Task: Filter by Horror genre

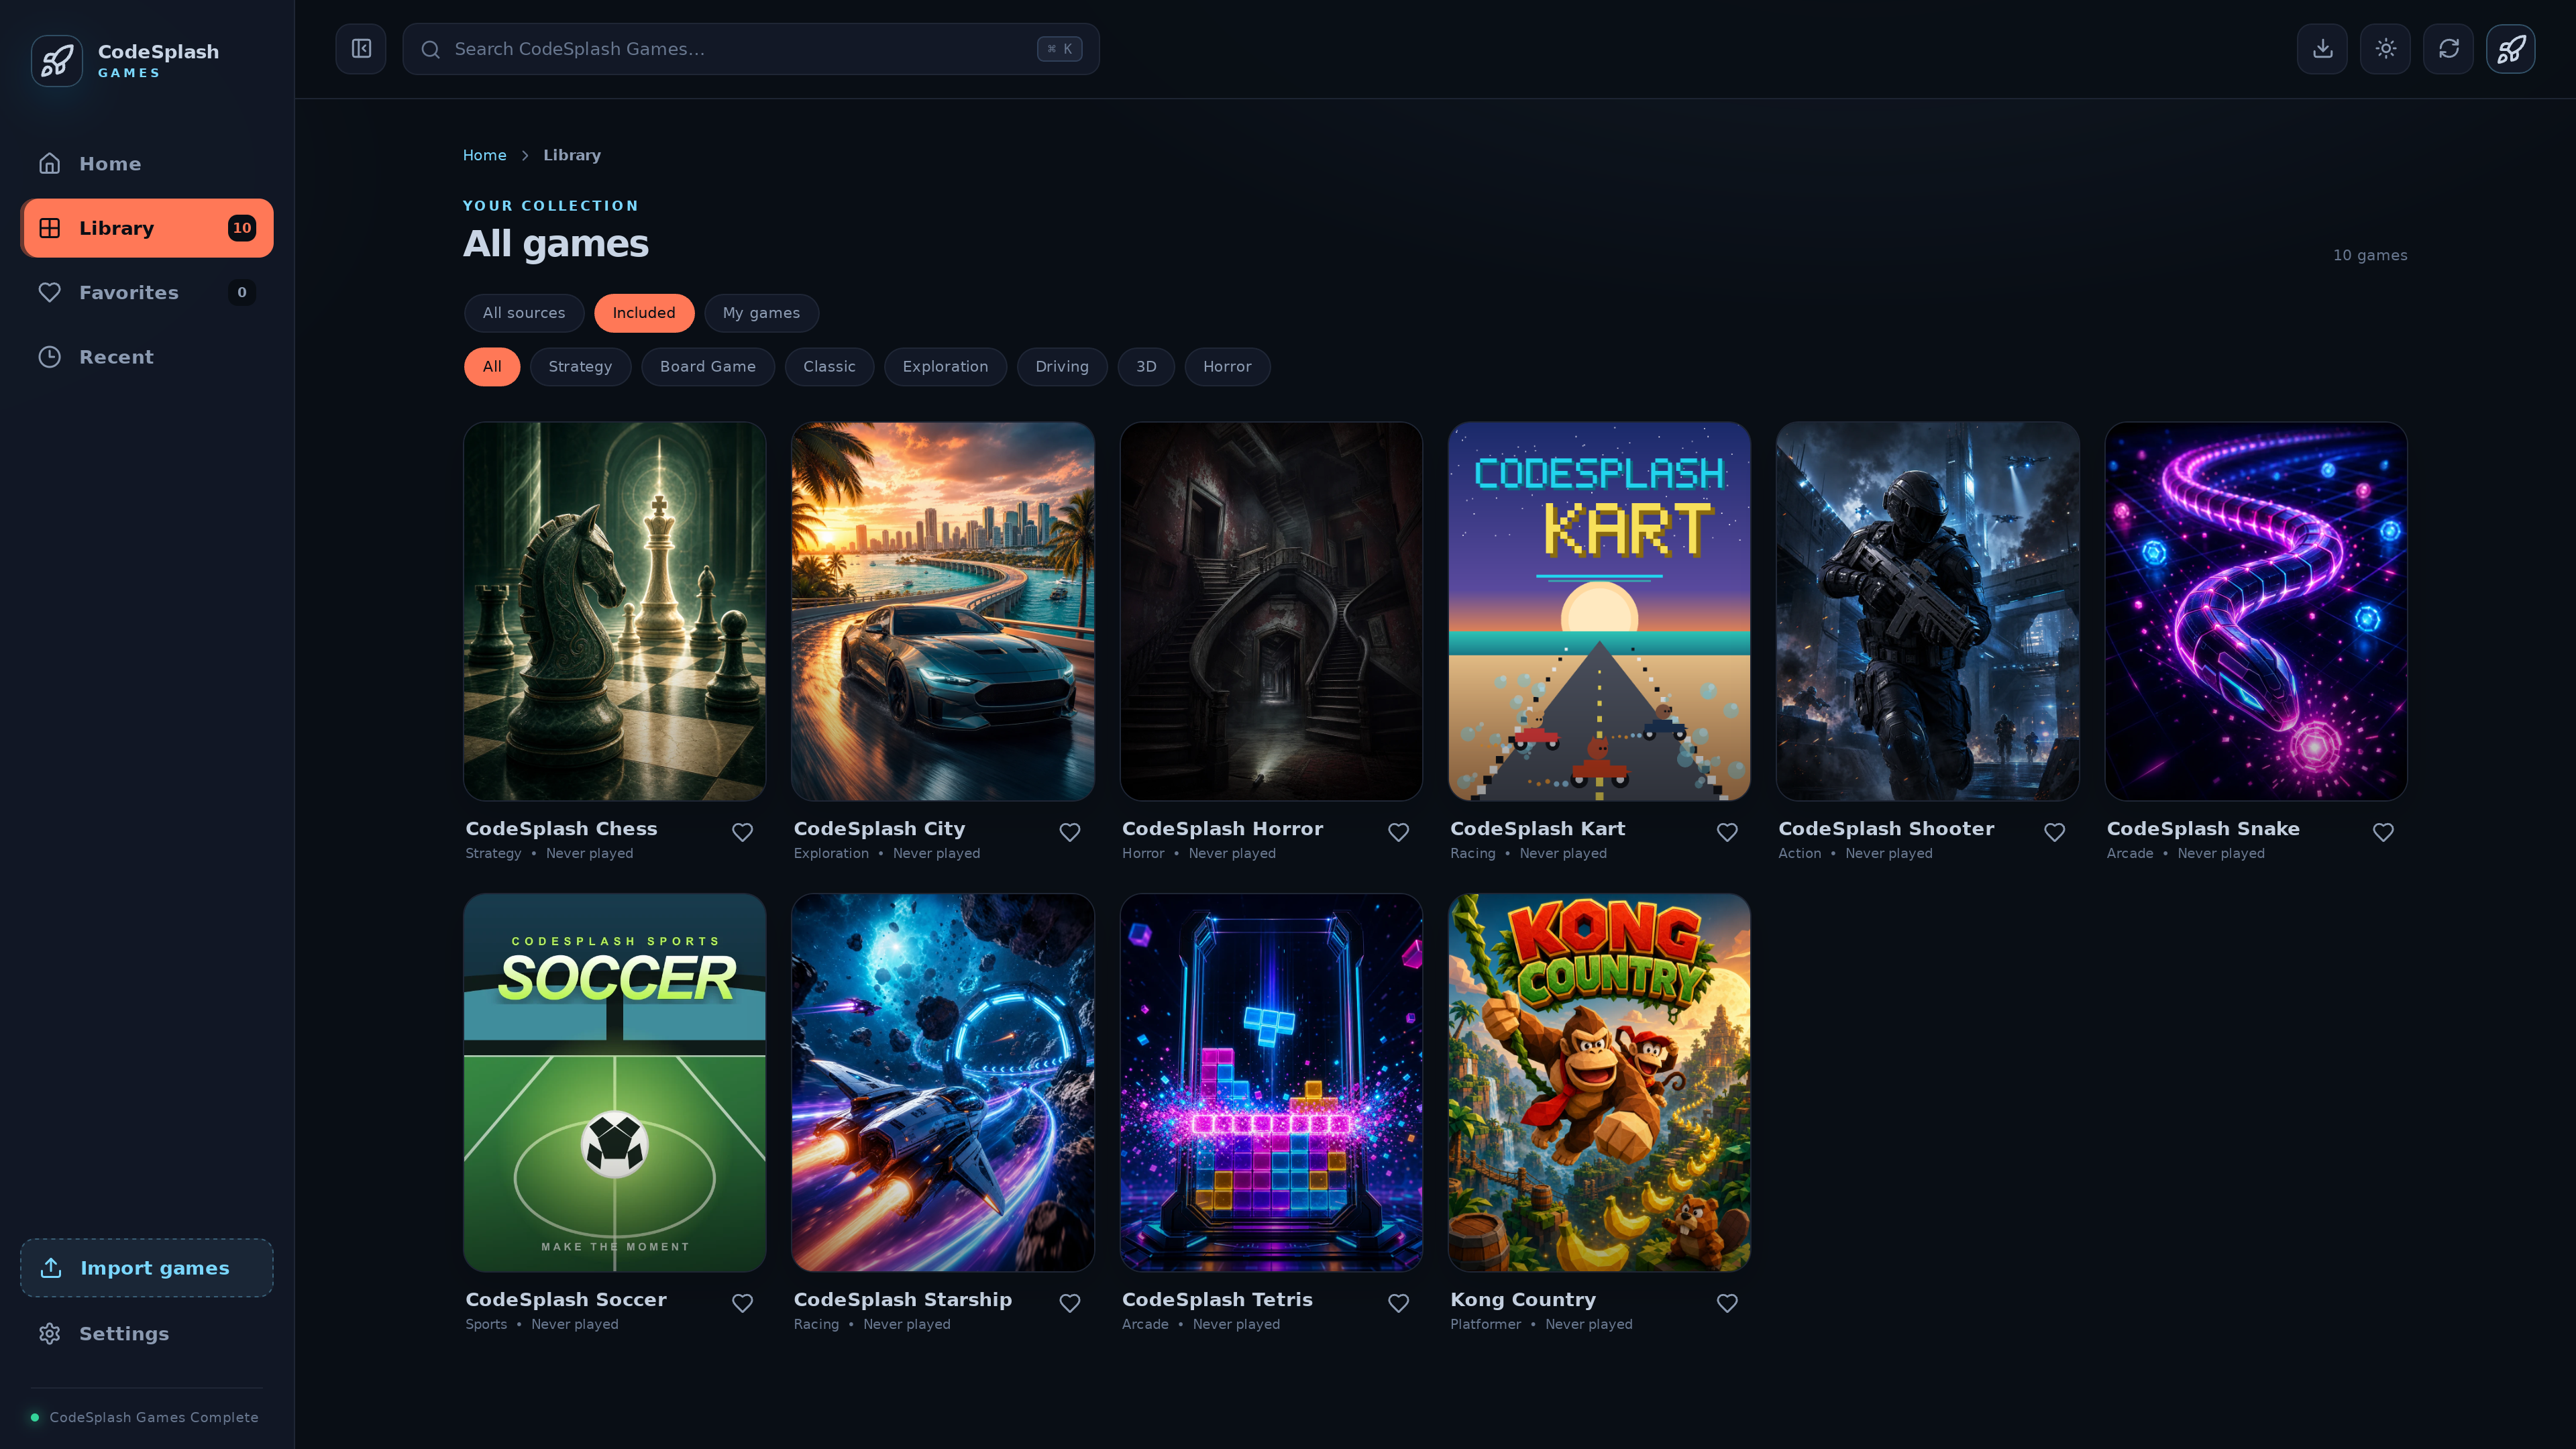Action: point(1227,367)
